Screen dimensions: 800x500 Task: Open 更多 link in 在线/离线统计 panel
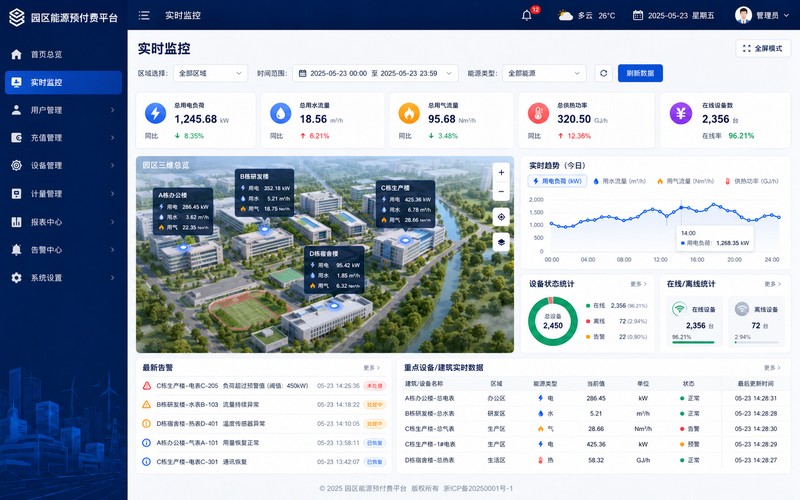coord(772,284)
